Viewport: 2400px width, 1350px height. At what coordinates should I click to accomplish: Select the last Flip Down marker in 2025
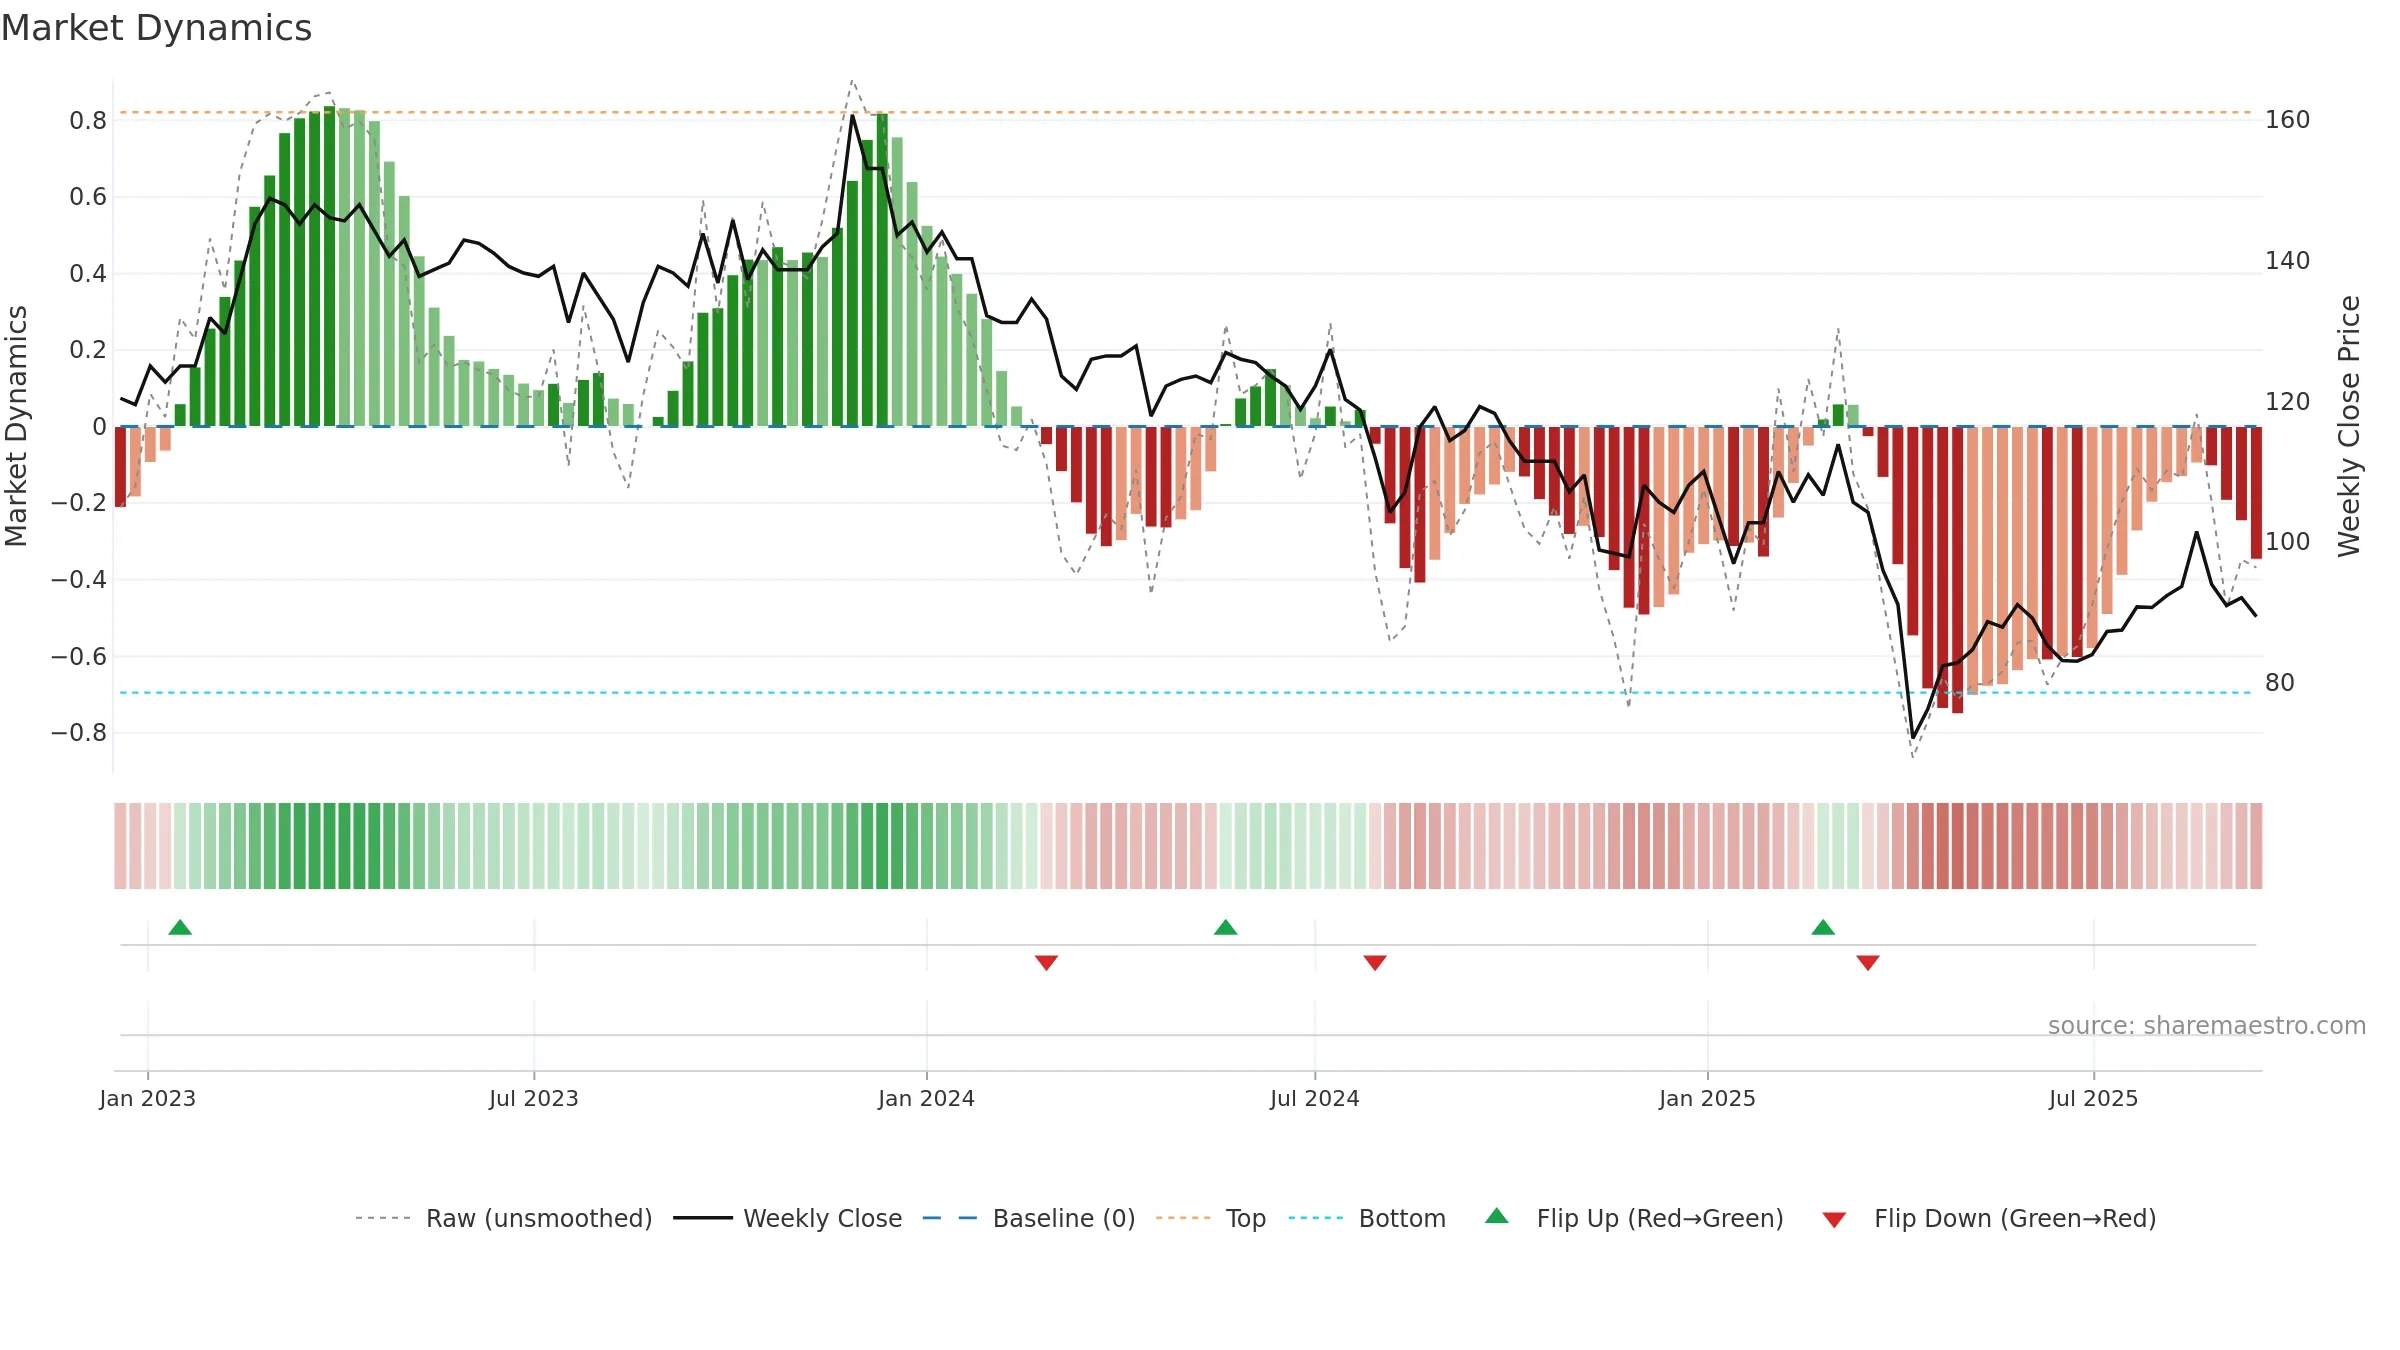[1868, 963]
